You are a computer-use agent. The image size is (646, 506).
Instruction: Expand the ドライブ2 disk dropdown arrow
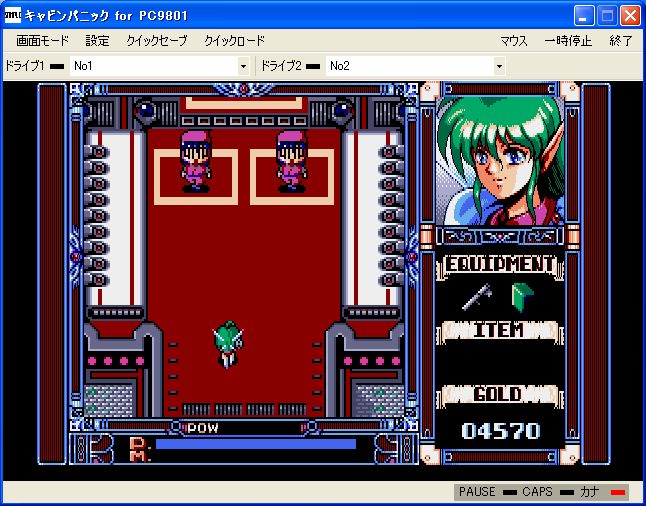pos(499,66)
